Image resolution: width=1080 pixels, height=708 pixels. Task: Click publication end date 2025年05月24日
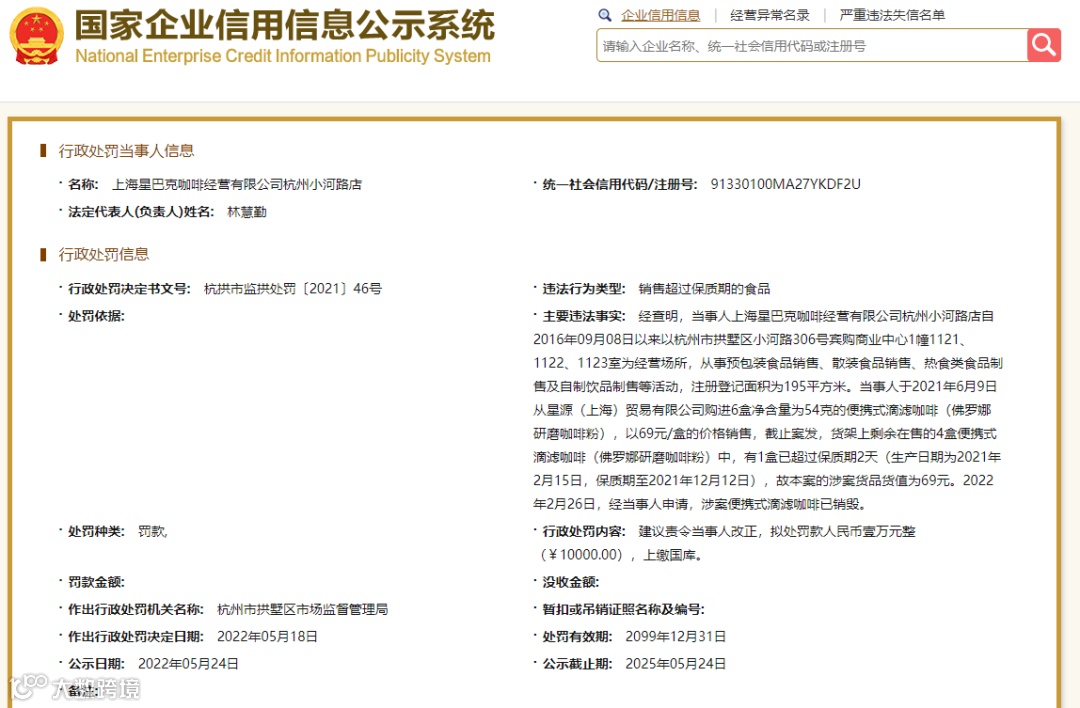click(676, 664)
